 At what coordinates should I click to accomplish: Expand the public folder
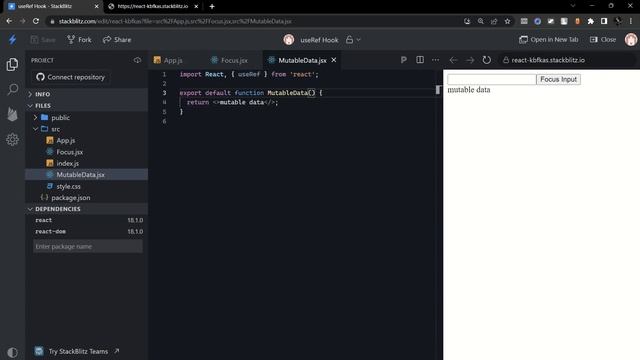pos(87,118)
